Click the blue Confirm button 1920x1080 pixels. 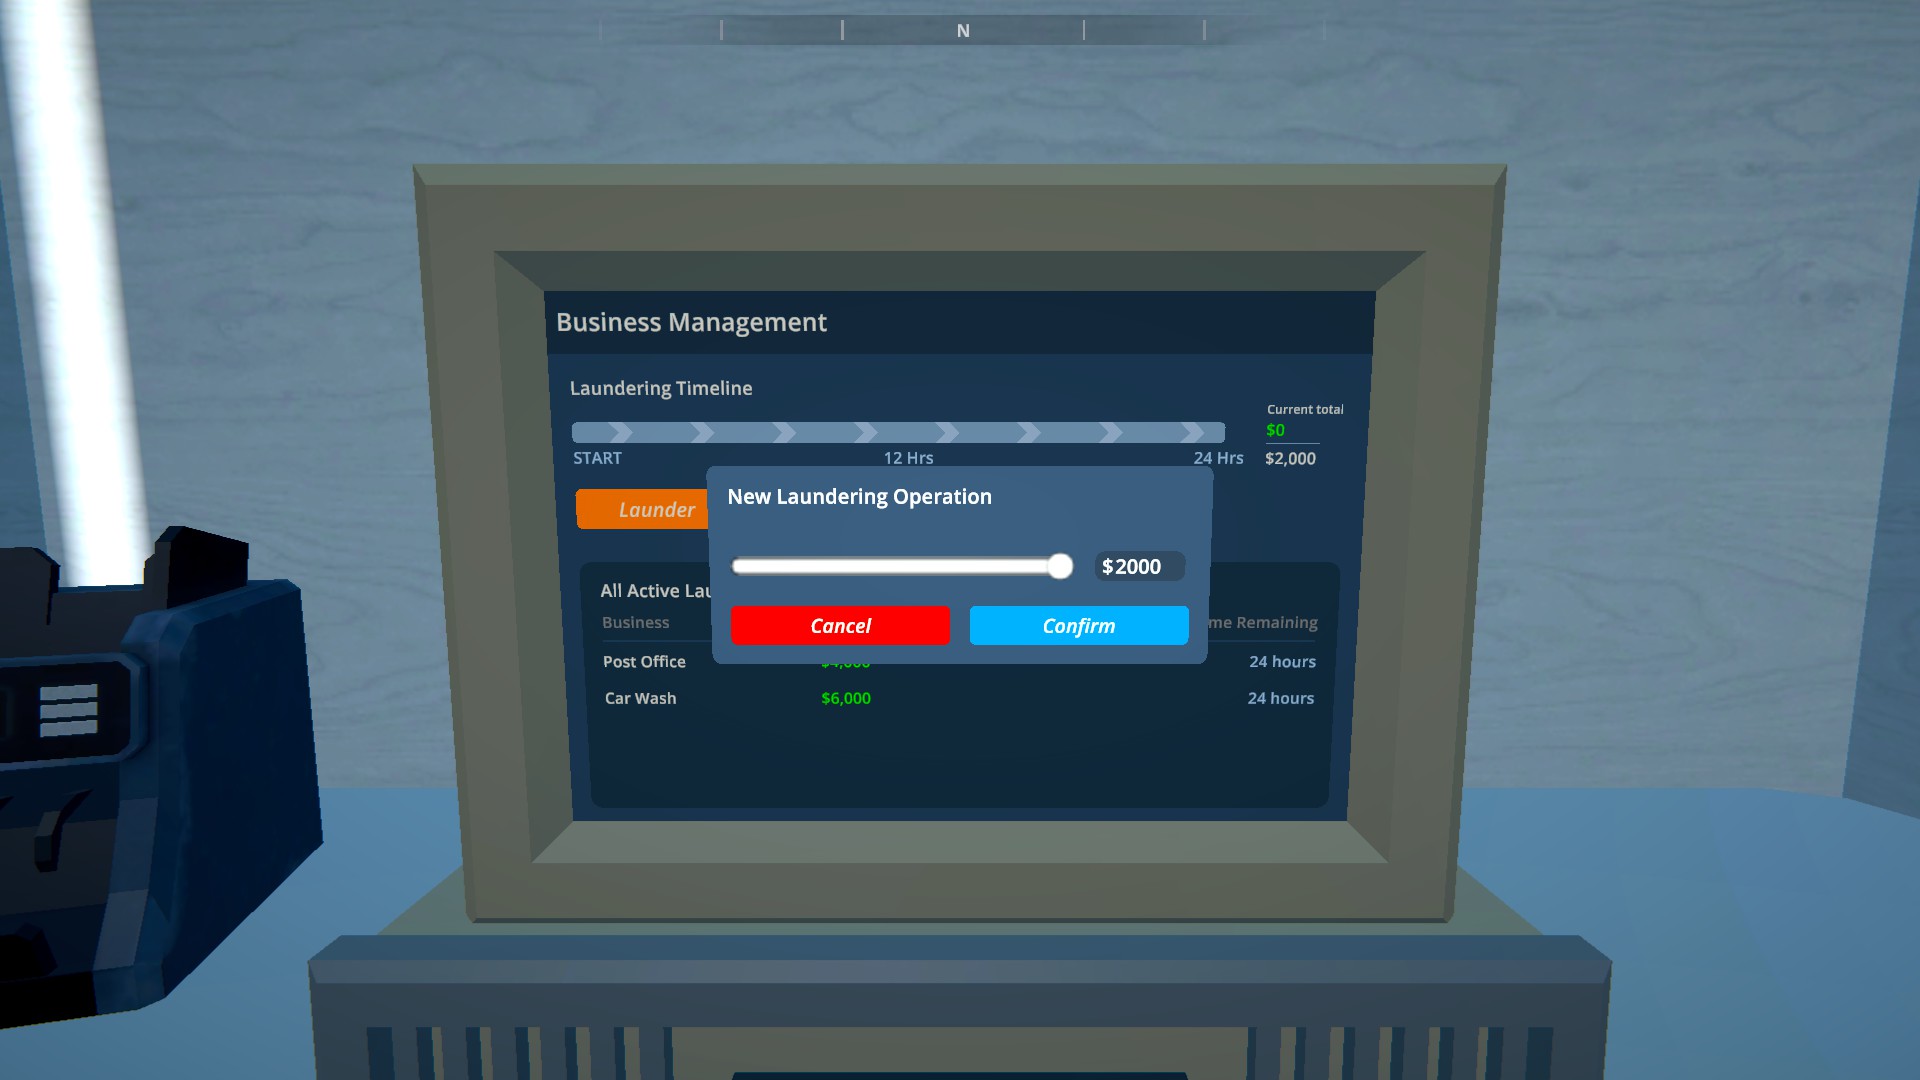[1078, 625]
